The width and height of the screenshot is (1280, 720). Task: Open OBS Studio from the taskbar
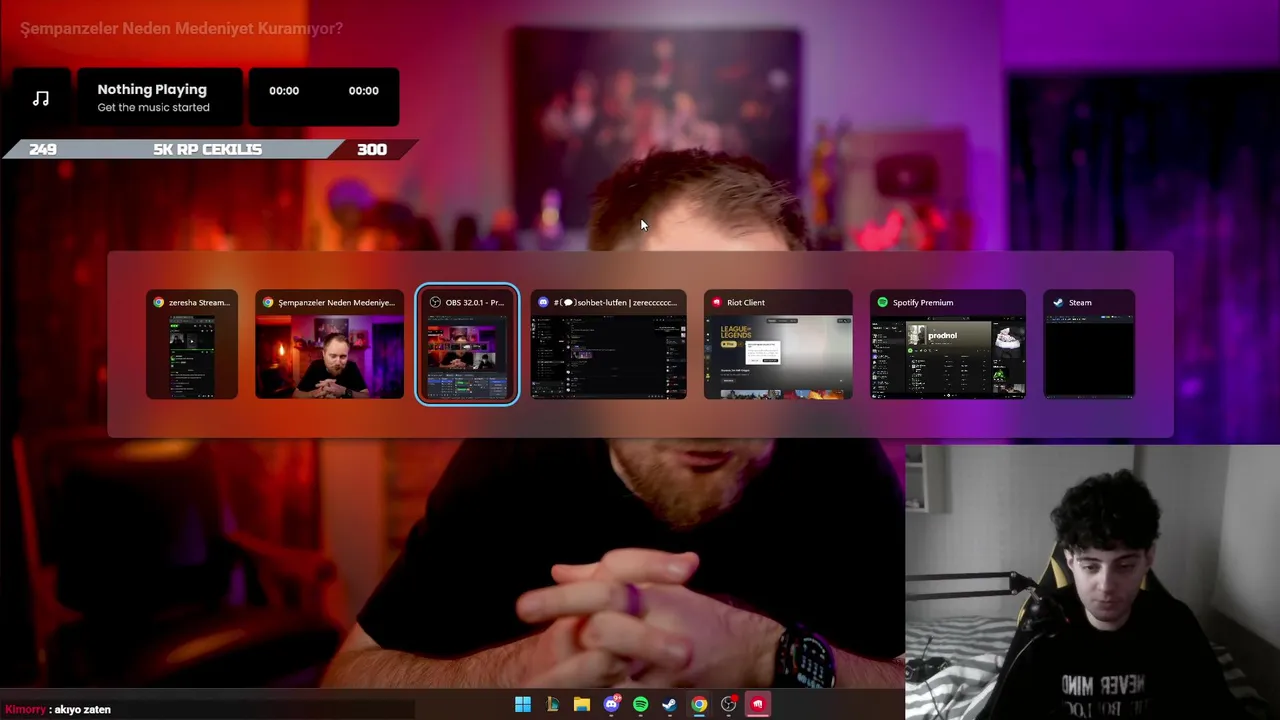pos(728,705)
